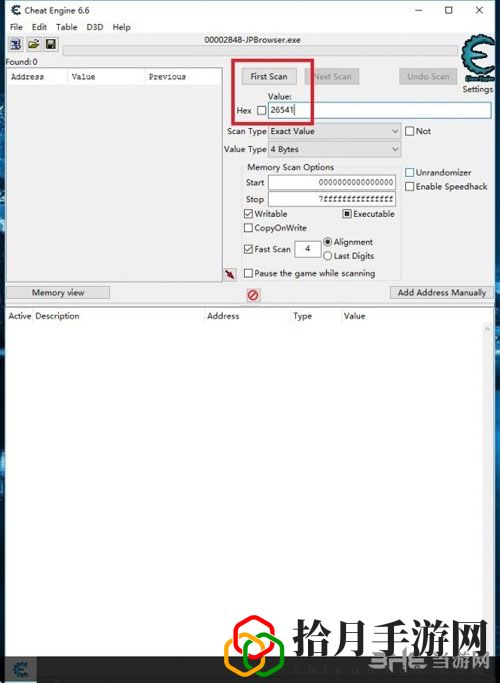
Task: Click the open folder toolbar icon
Action: [34, 44]
